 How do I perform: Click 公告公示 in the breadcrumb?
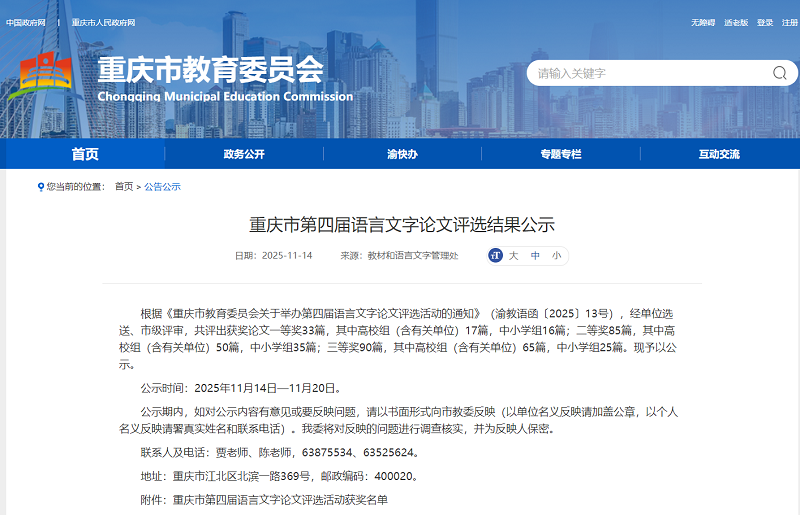(x=162, y=187)
